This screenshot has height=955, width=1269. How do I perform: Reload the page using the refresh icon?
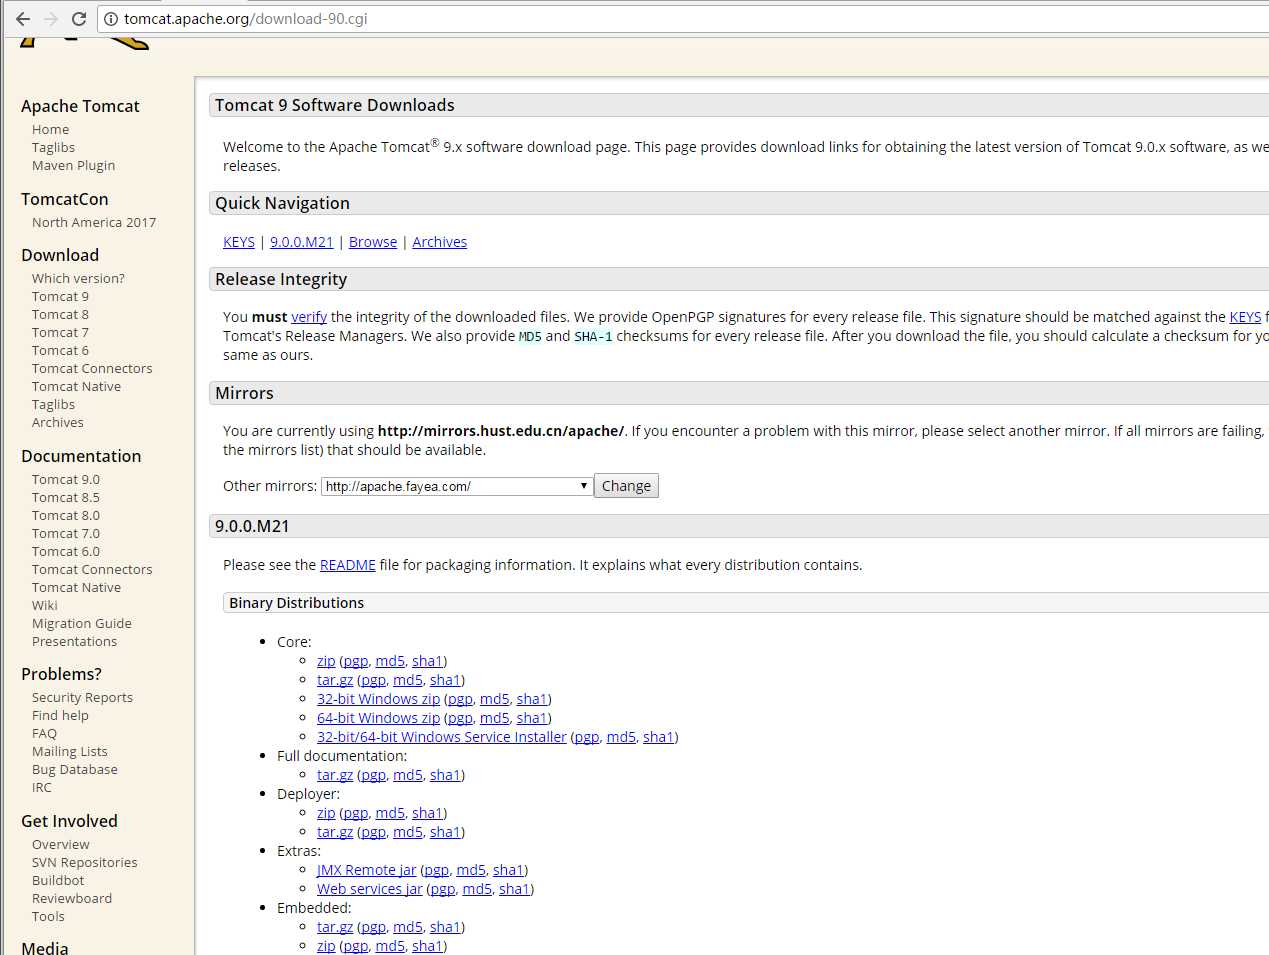[x=79, y=19]
